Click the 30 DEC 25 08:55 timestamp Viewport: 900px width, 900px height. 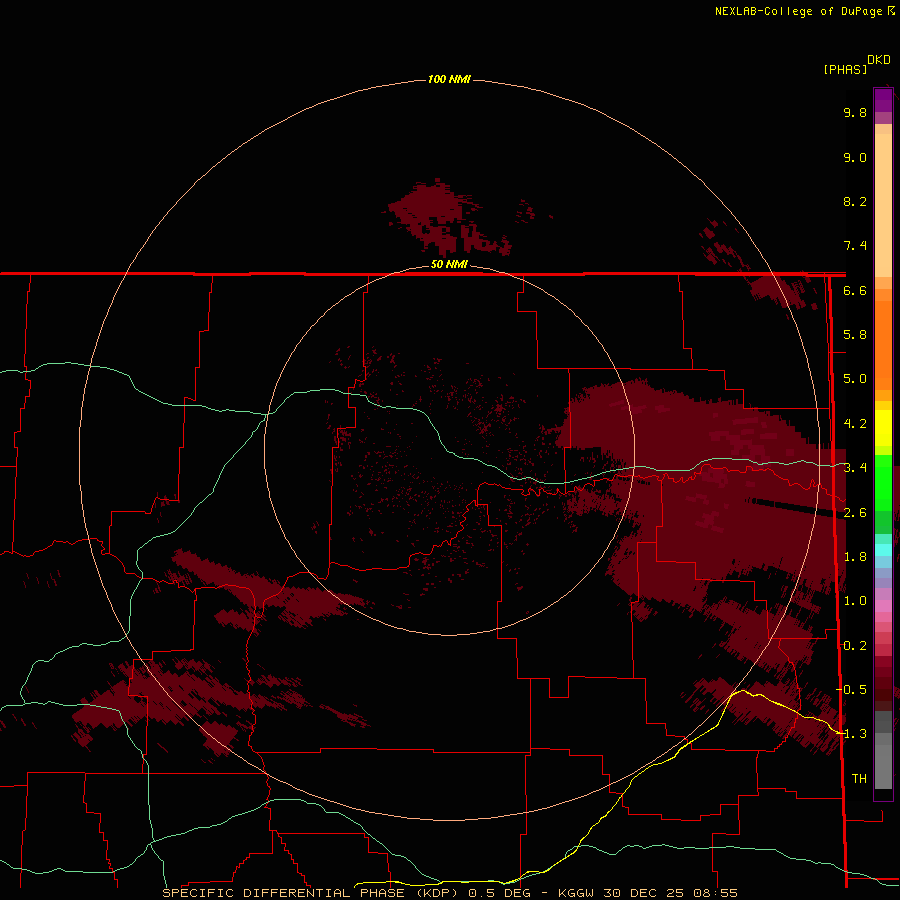(670, 893)
